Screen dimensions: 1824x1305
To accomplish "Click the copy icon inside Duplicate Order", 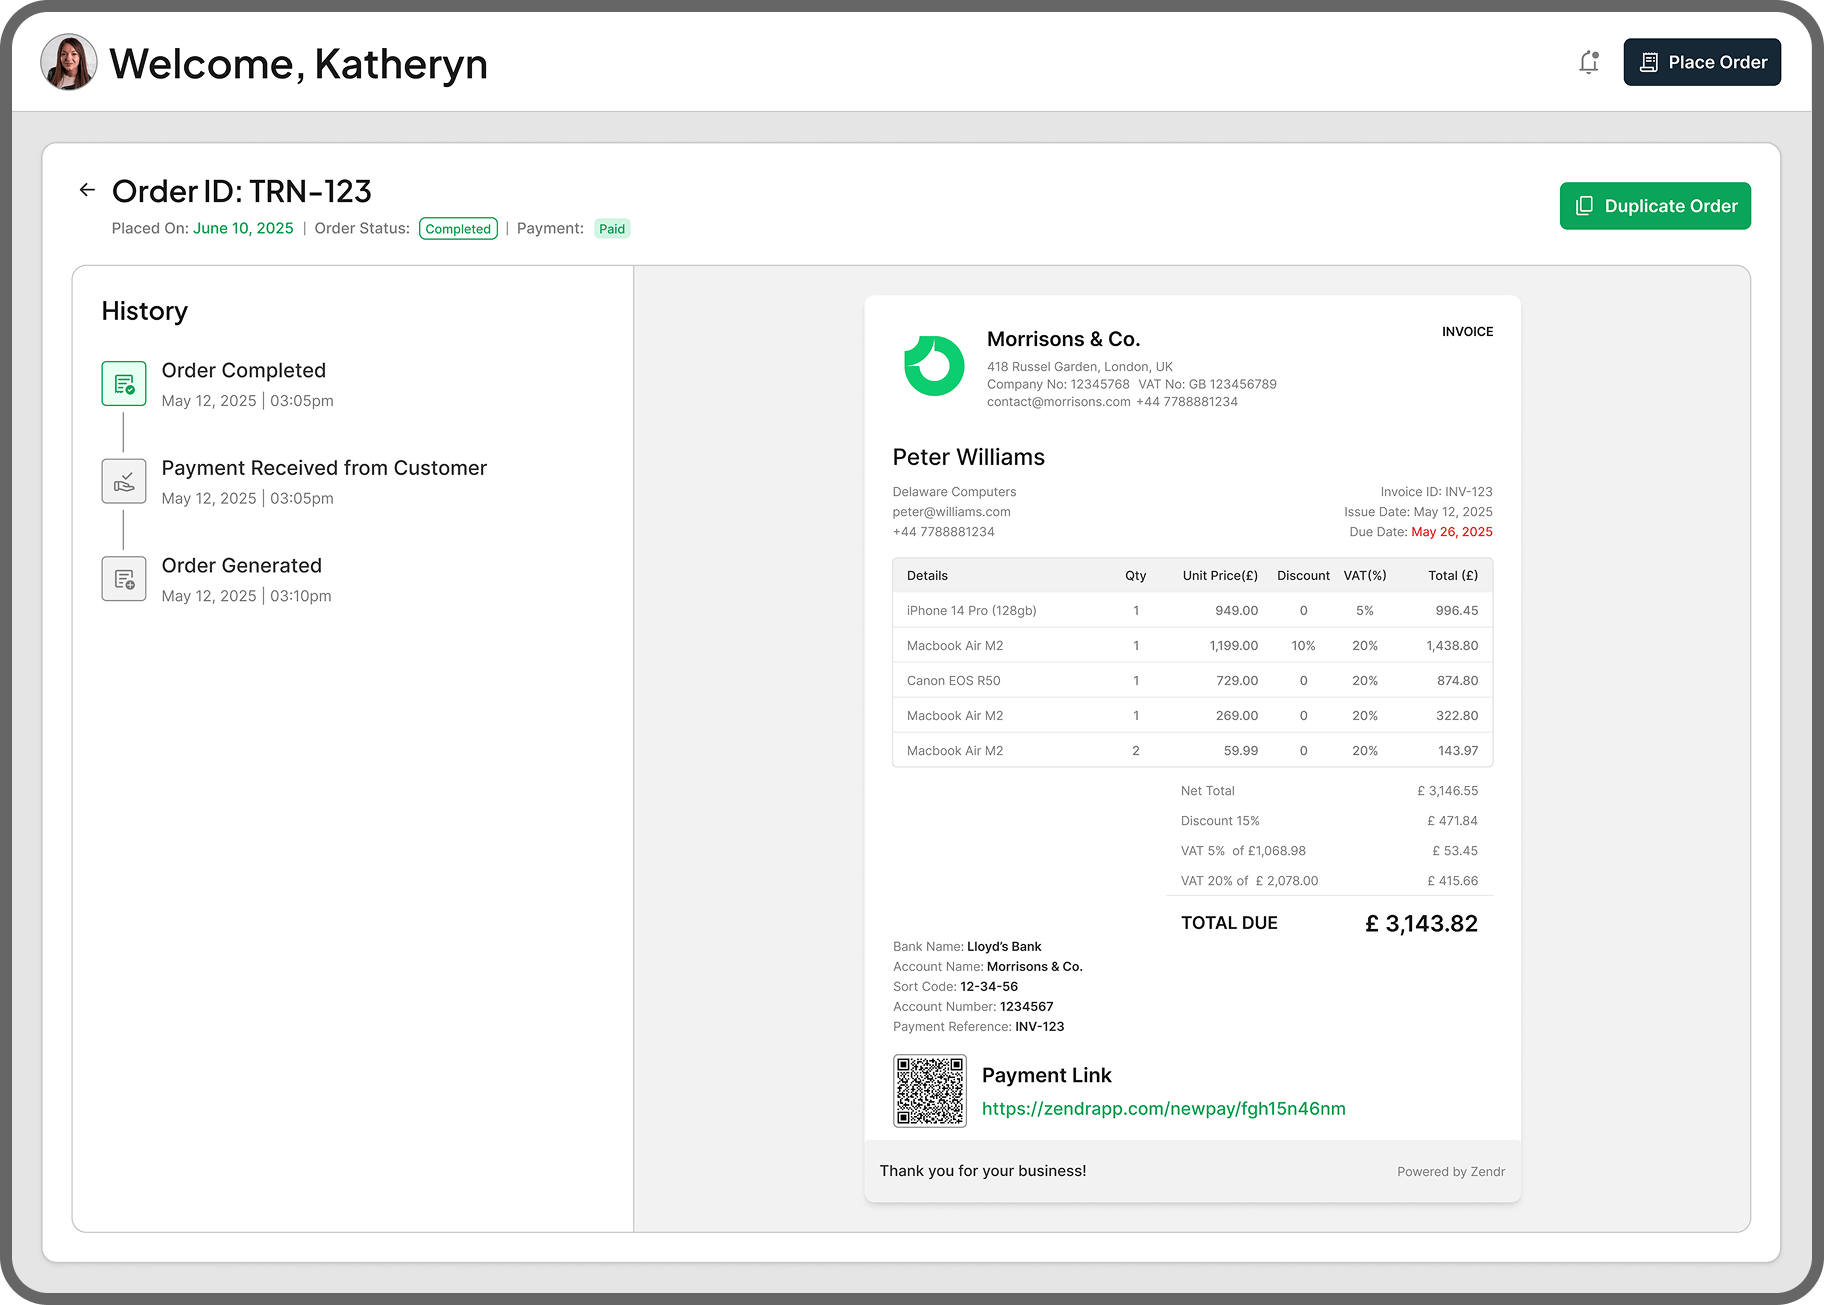I will click(x=1585, y=206).
